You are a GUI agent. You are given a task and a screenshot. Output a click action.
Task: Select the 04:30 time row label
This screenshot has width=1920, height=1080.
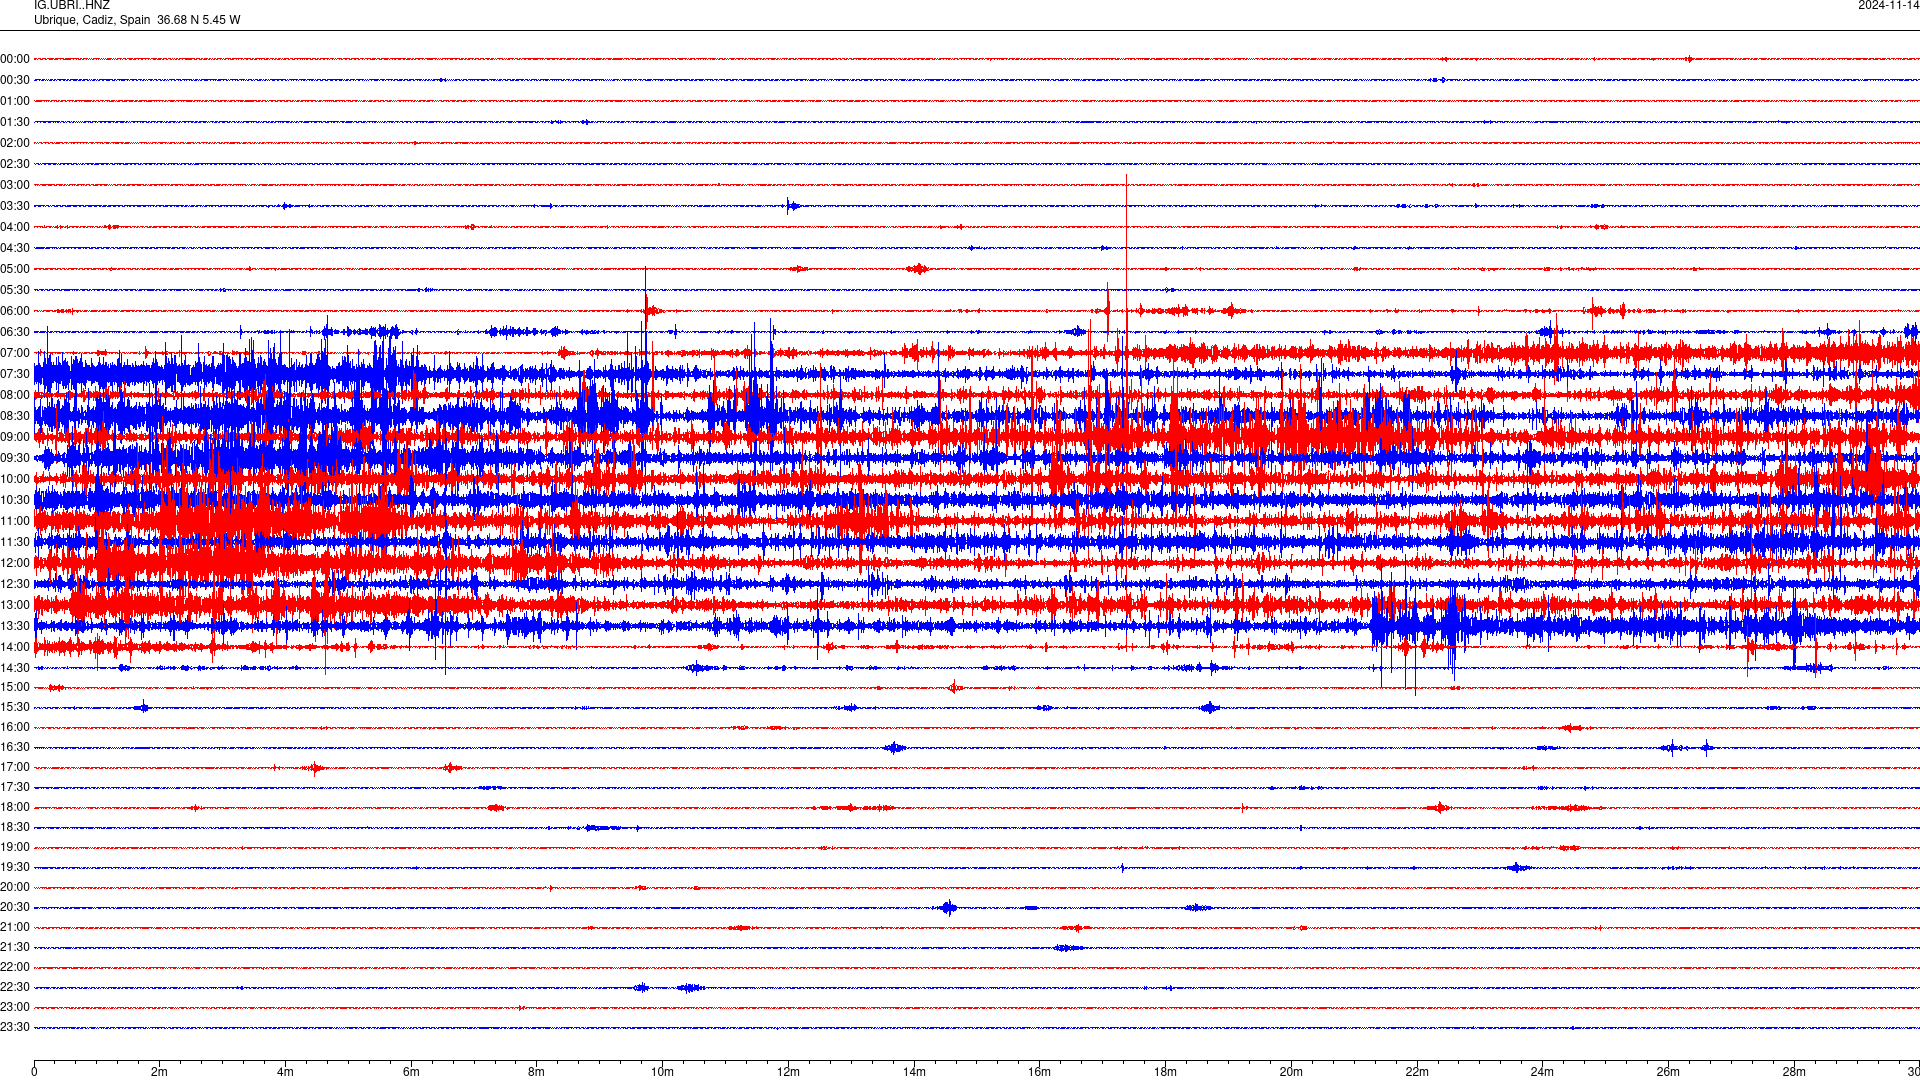pos(15,248)
